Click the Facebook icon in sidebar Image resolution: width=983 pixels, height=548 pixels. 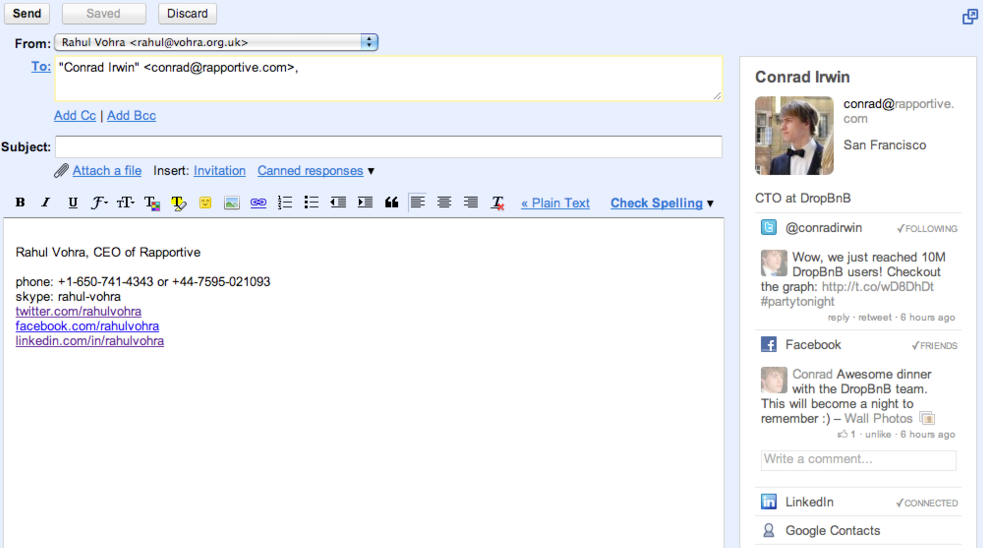click(769, 344)
